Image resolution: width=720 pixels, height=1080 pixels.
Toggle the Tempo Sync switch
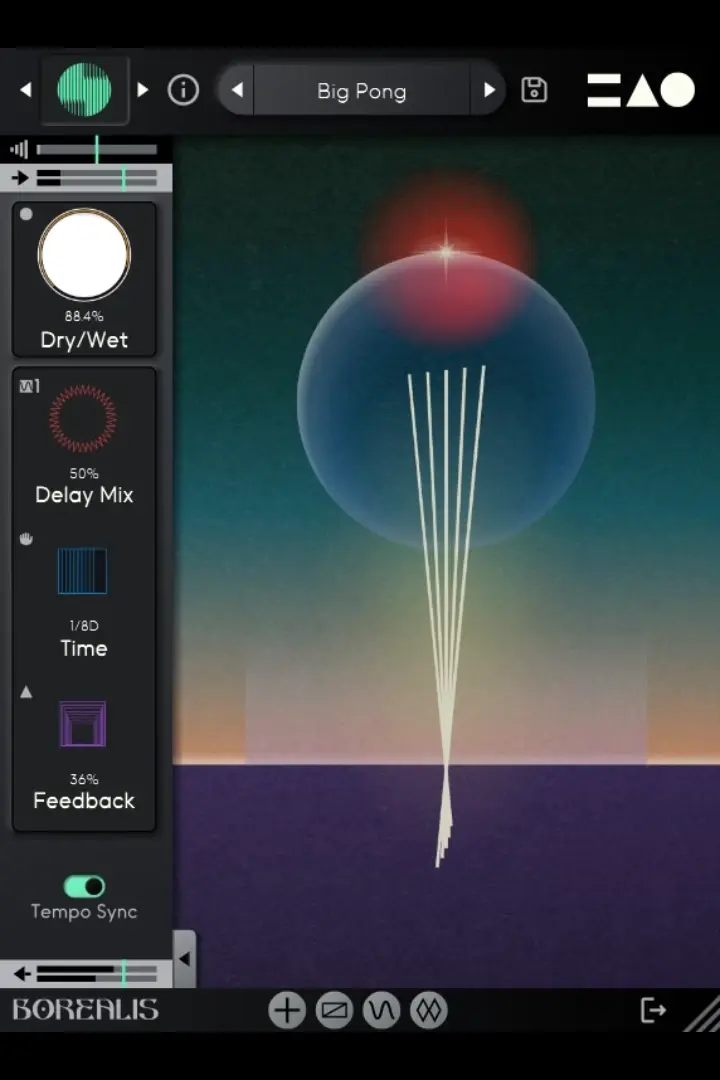pyautogui.click(x=84, y=886)
